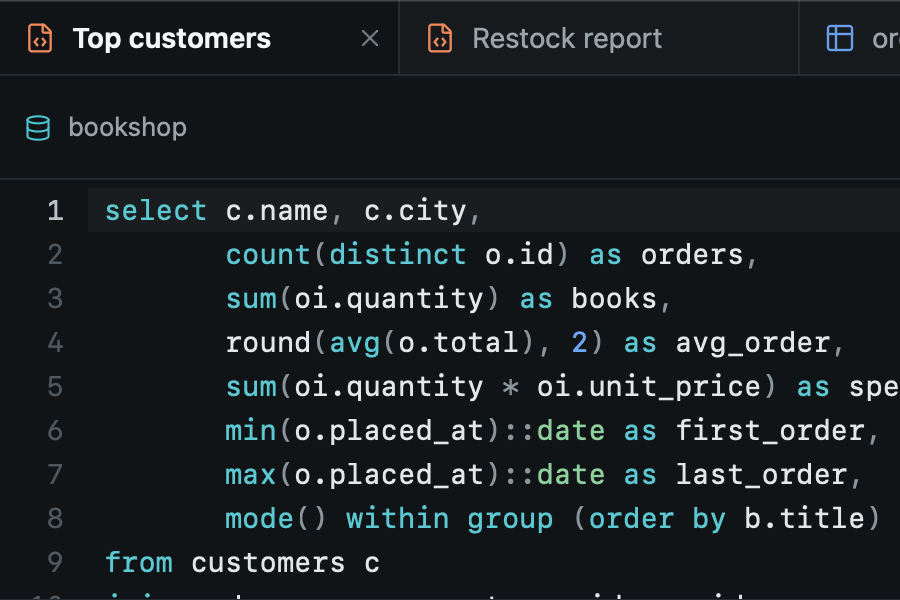Viewport: 900px width, 600px height.
Task: Click the 'avg' function on line 4
Action: pyautogui.click(x=355, y=343)
